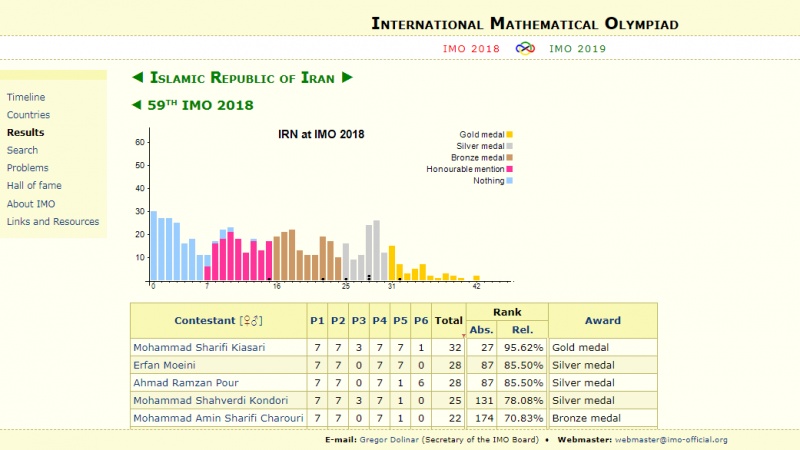
Task: Open the Countries menu item
Action: [x=29, y=115]
